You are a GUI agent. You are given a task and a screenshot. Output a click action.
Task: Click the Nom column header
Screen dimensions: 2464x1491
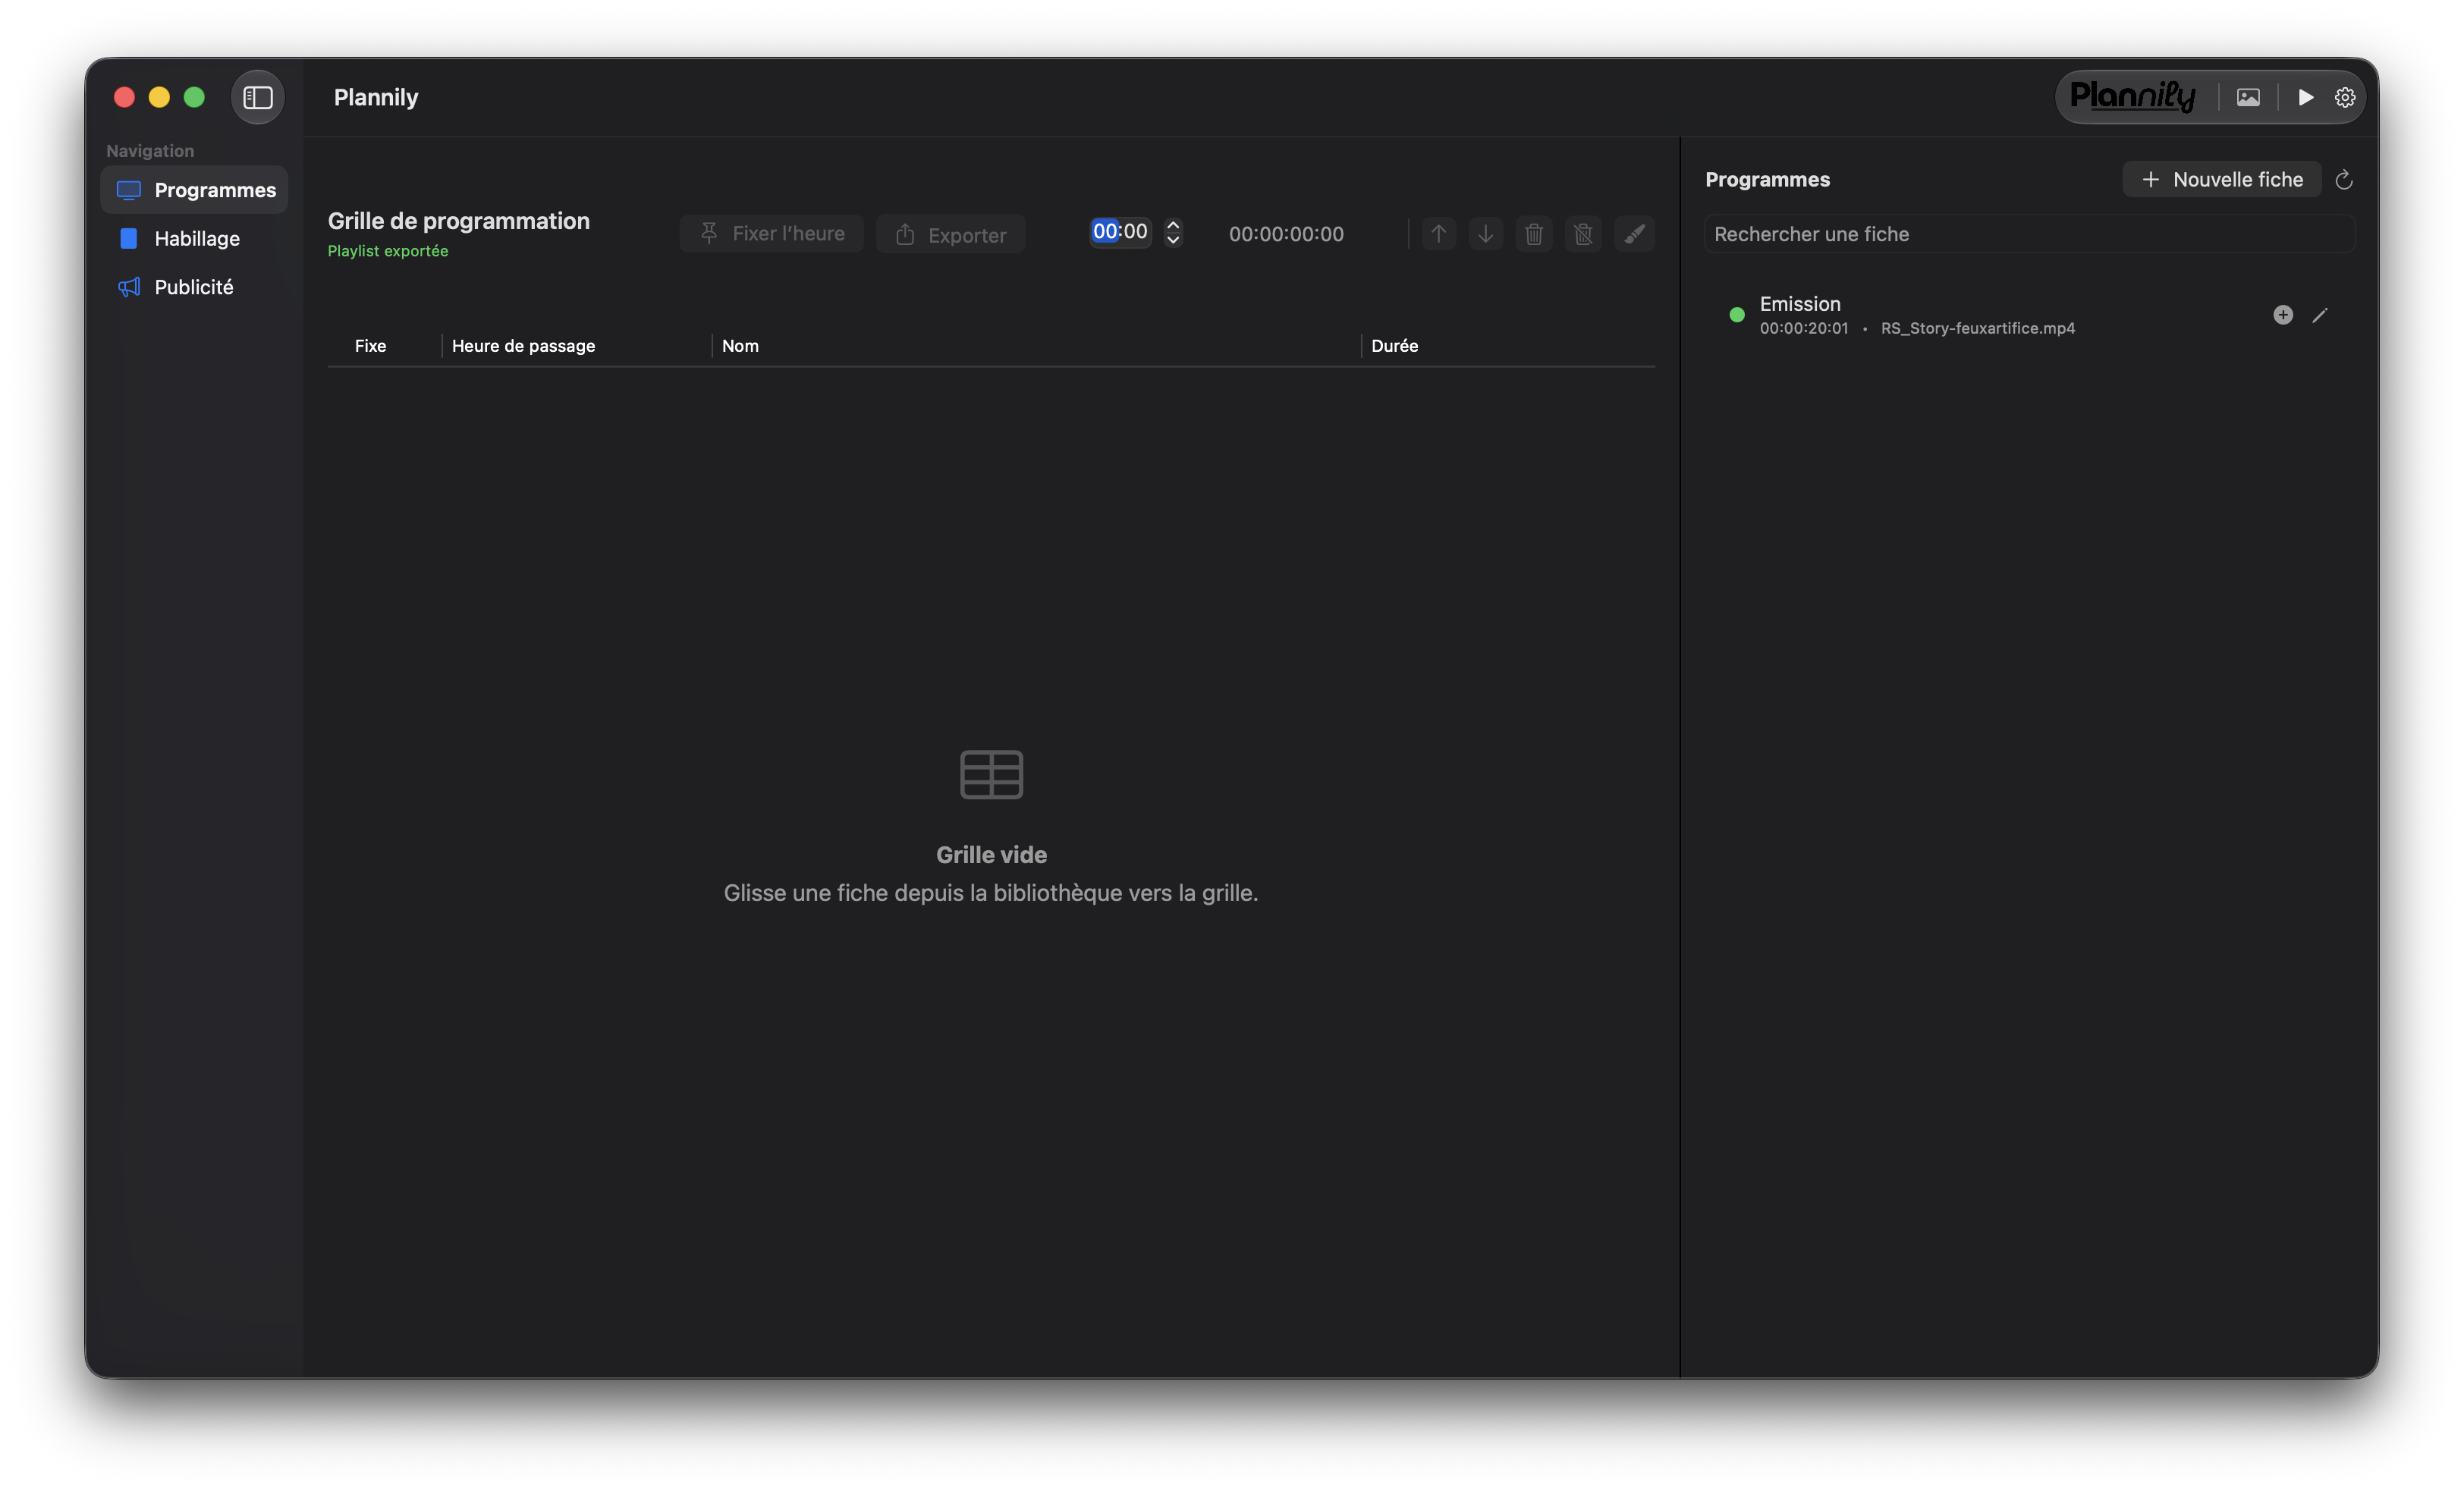pos(740,346)
